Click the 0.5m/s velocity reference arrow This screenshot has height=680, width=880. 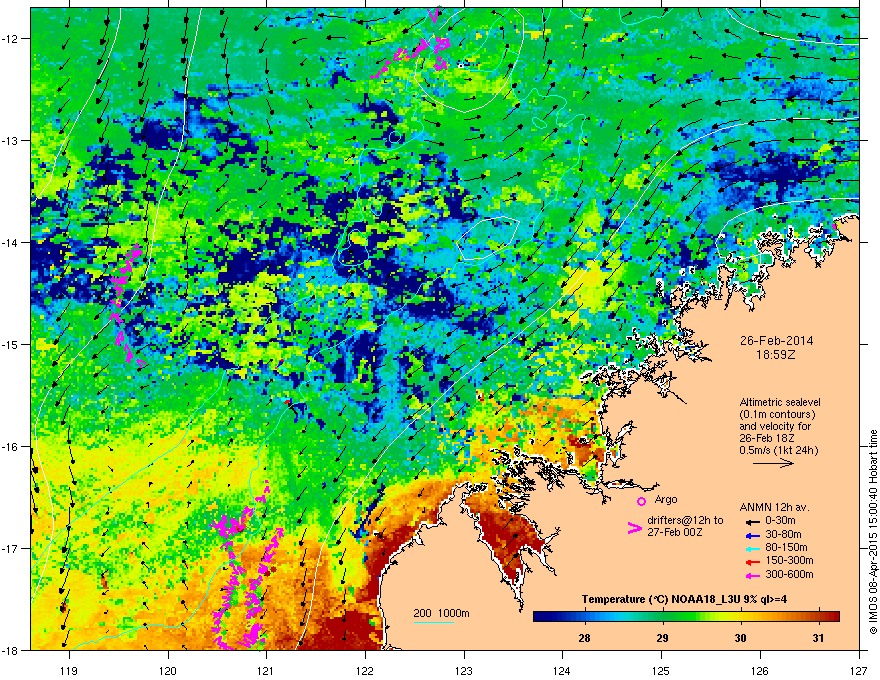click(x=773, y=463)
